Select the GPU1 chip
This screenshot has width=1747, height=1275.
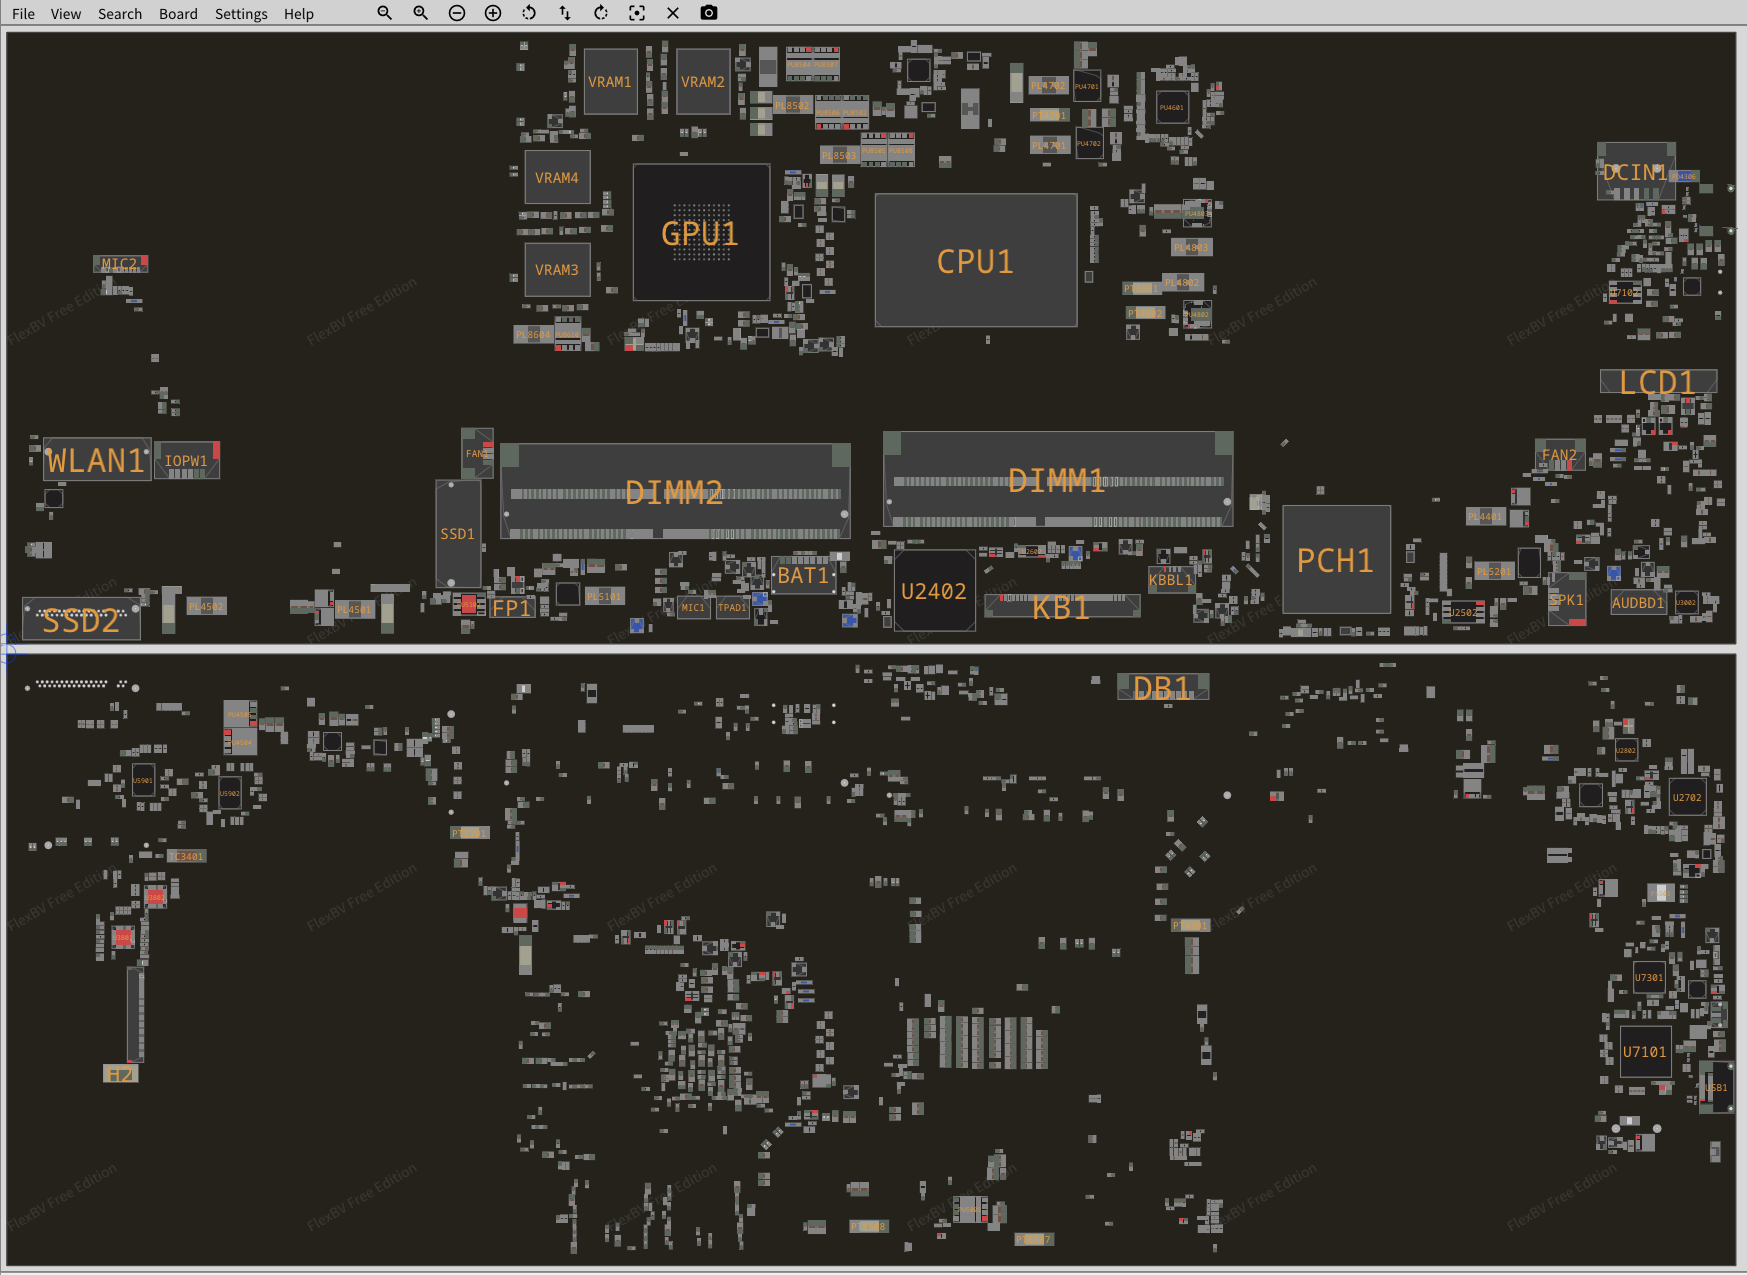pyautogui.click(x=701, y=233)
